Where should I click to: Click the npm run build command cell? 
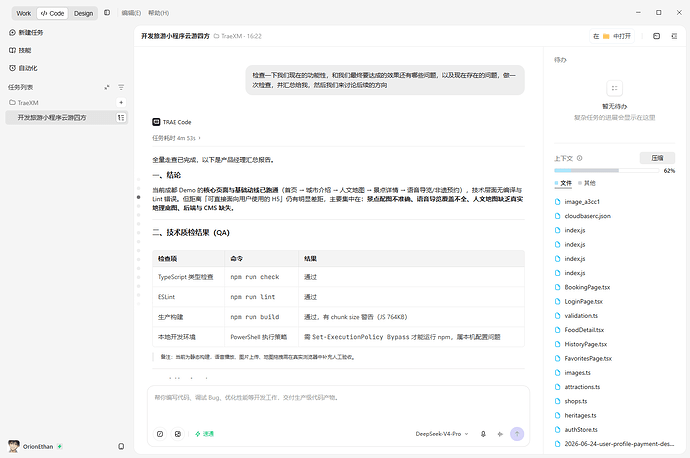261,317
